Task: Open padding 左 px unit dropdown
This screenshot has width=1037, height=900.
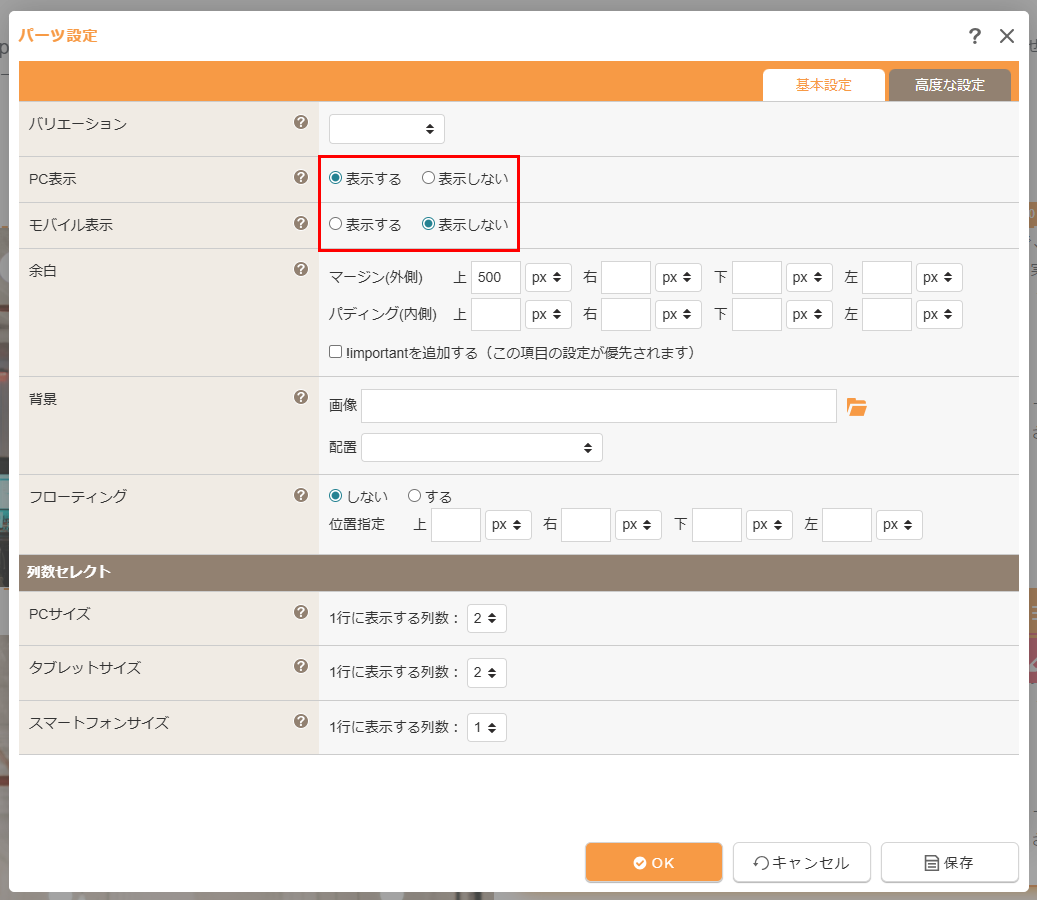Action: click(939, 314)
